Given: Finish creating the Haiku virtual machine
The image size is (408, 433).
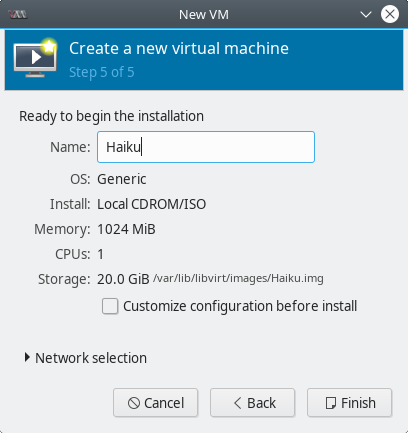Looking at the screenshot, I should [349, 403].
